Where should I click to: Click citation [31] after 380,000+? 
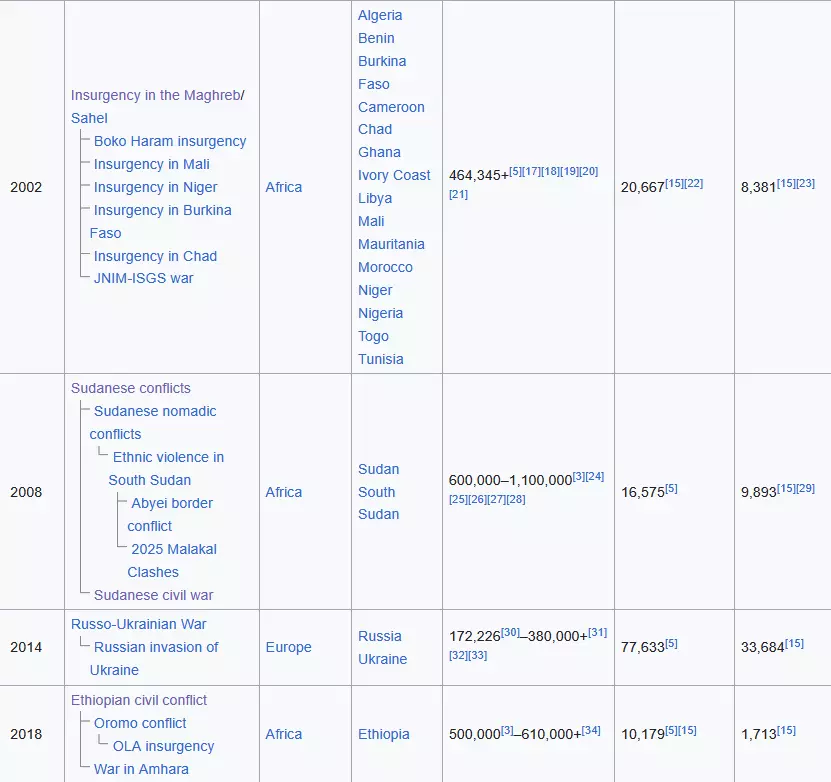[x=597, y=632]
